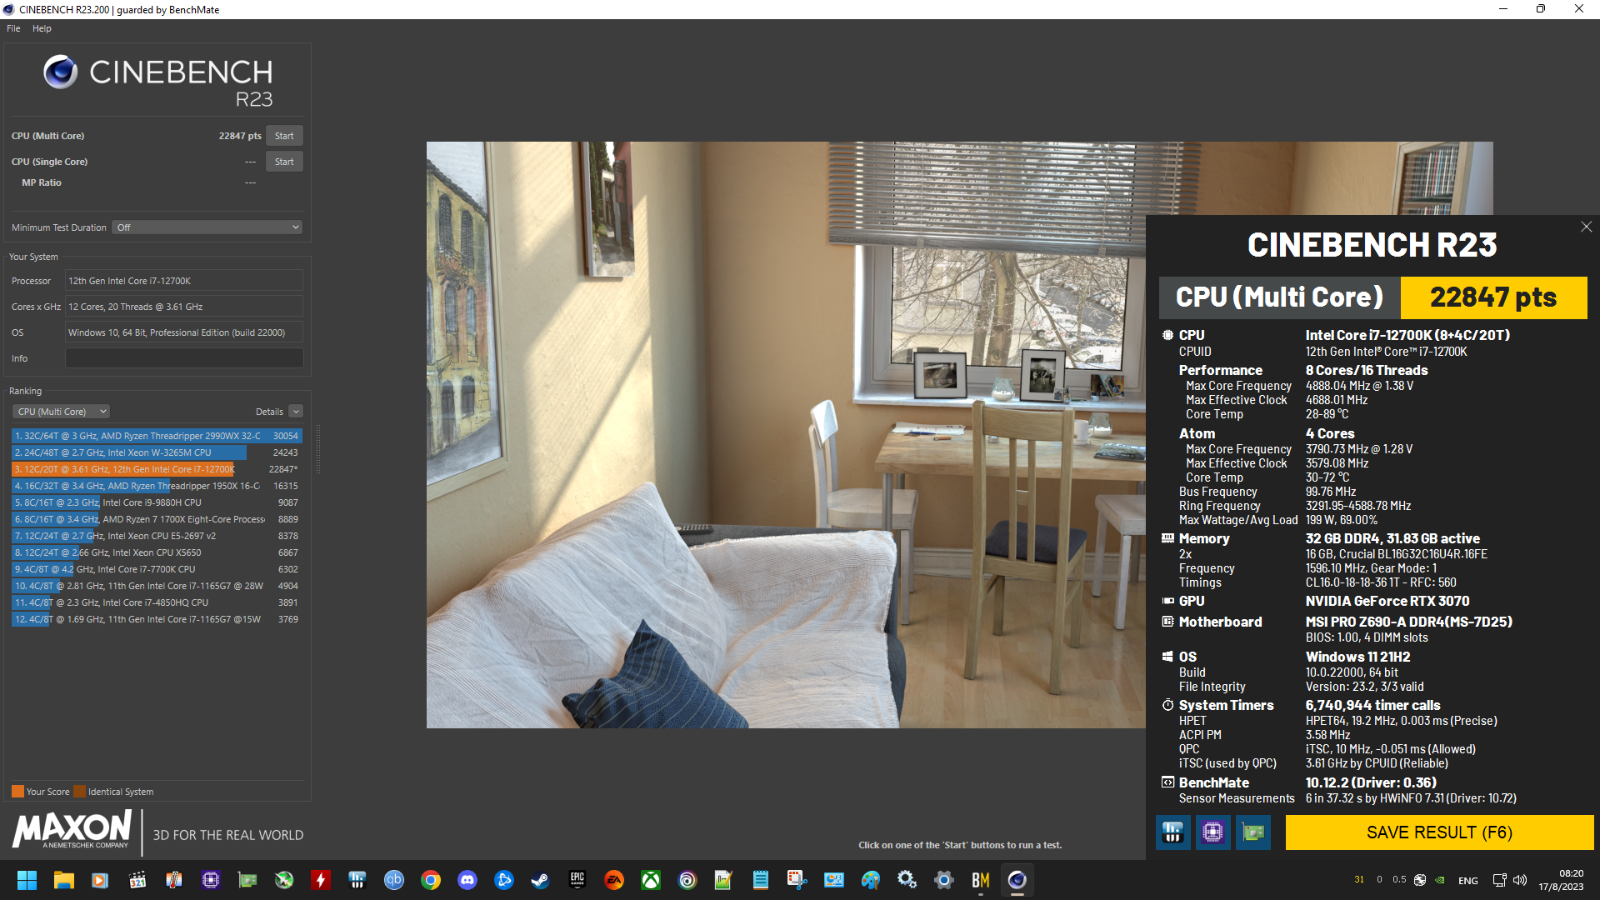
Task: Click the ENG language indicator
Action: tap(1468, 880)
